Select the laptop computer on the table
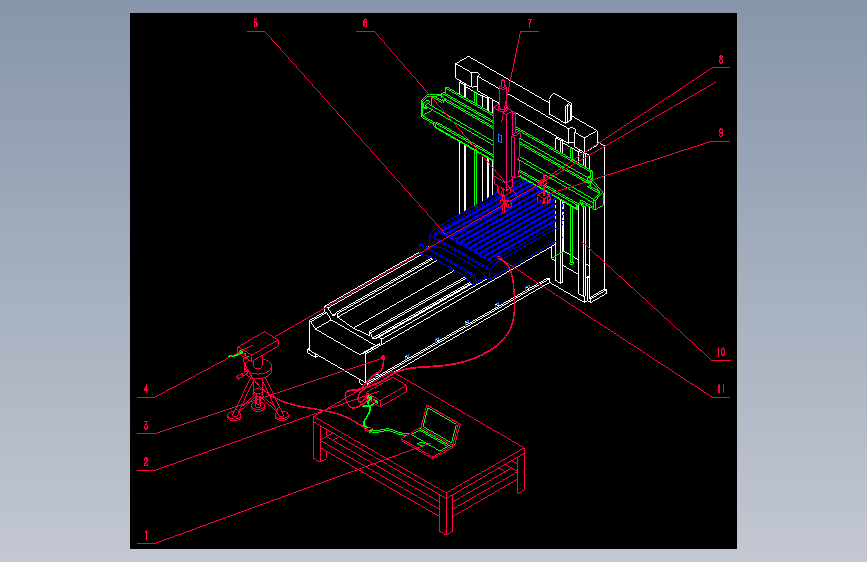This screenshot has height=562, width=867. click(431, 432)
